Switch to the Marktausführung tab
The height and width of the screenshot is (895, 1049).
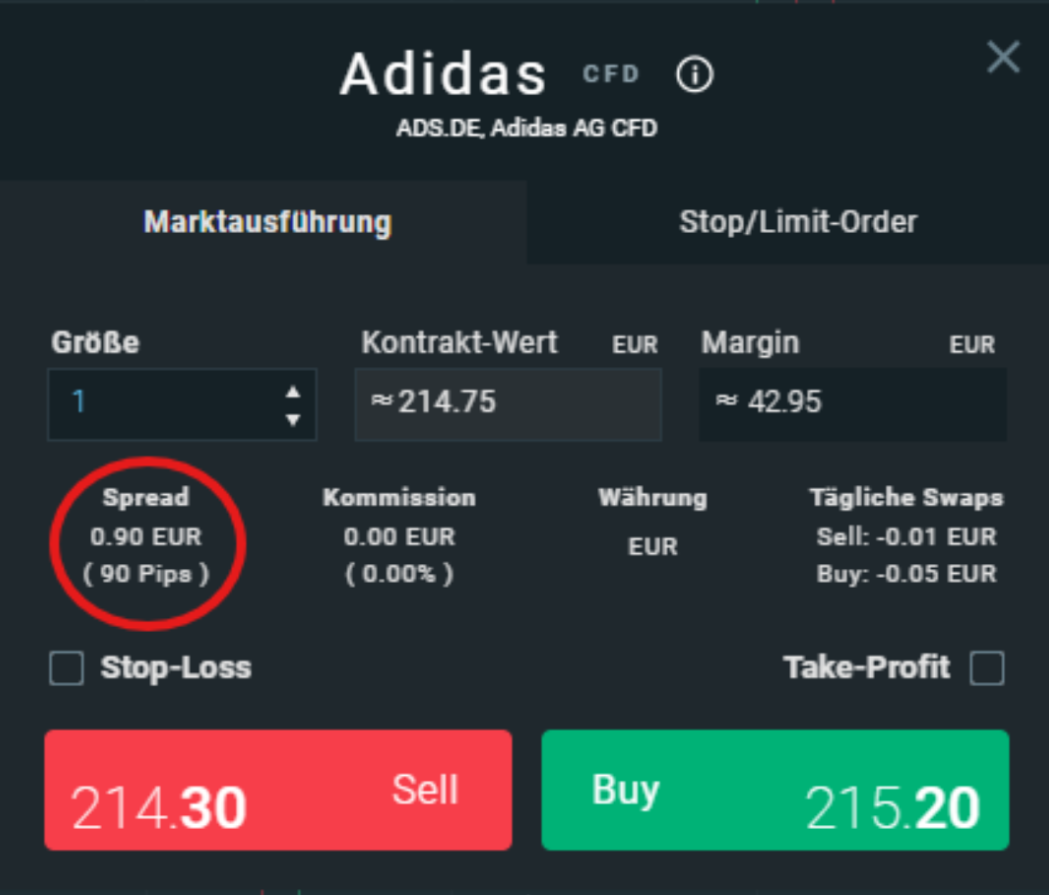pyautogui.click(x=267, y=222)
